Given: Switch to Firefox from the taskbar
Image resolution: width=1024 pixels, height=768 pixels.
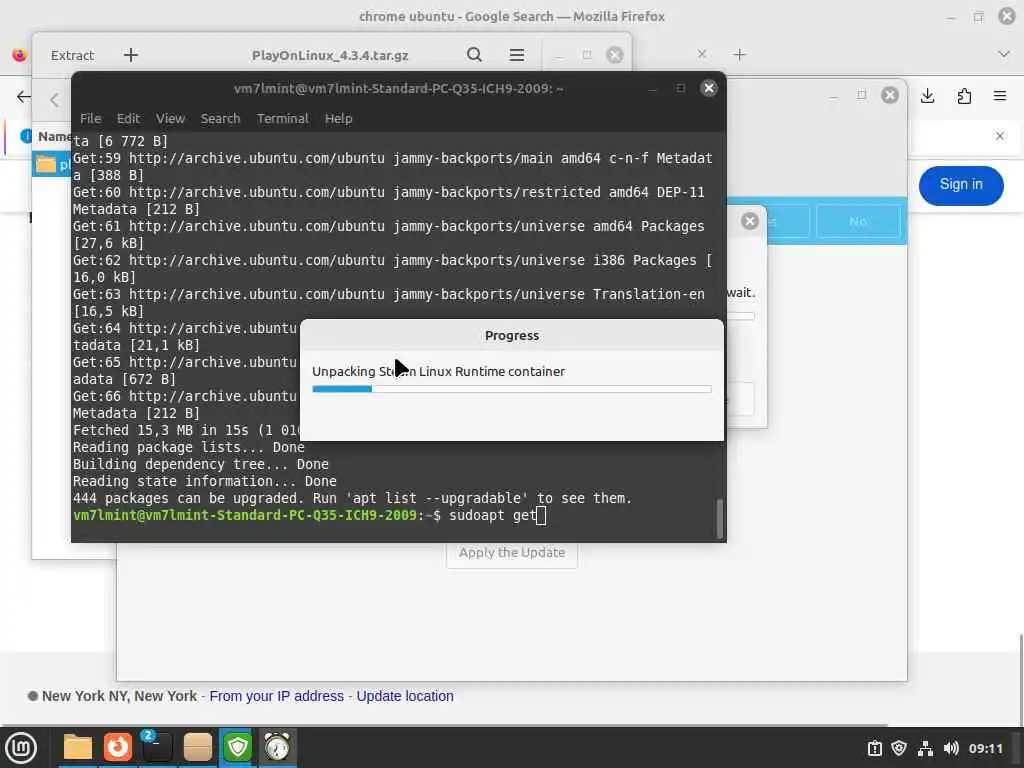Looking at the screenshot, I should (118, 747).
